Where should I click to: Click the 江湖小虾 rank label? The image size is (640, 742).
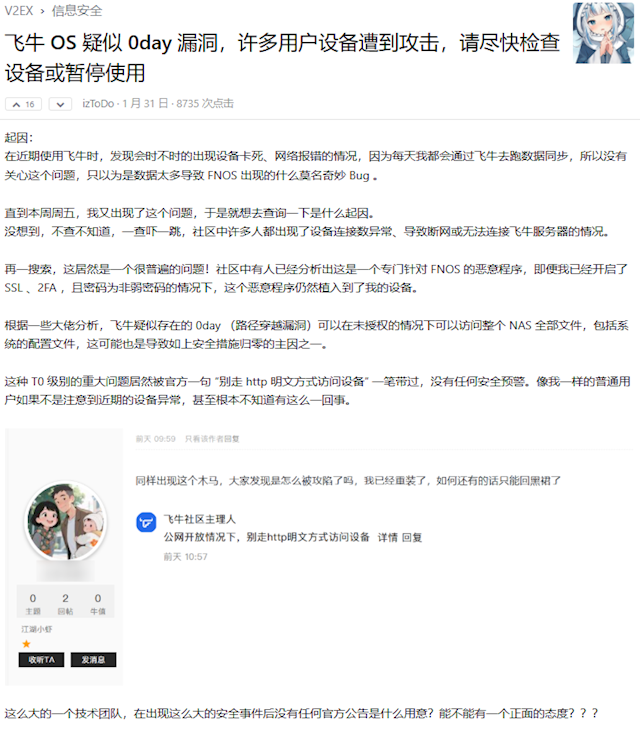36,629
